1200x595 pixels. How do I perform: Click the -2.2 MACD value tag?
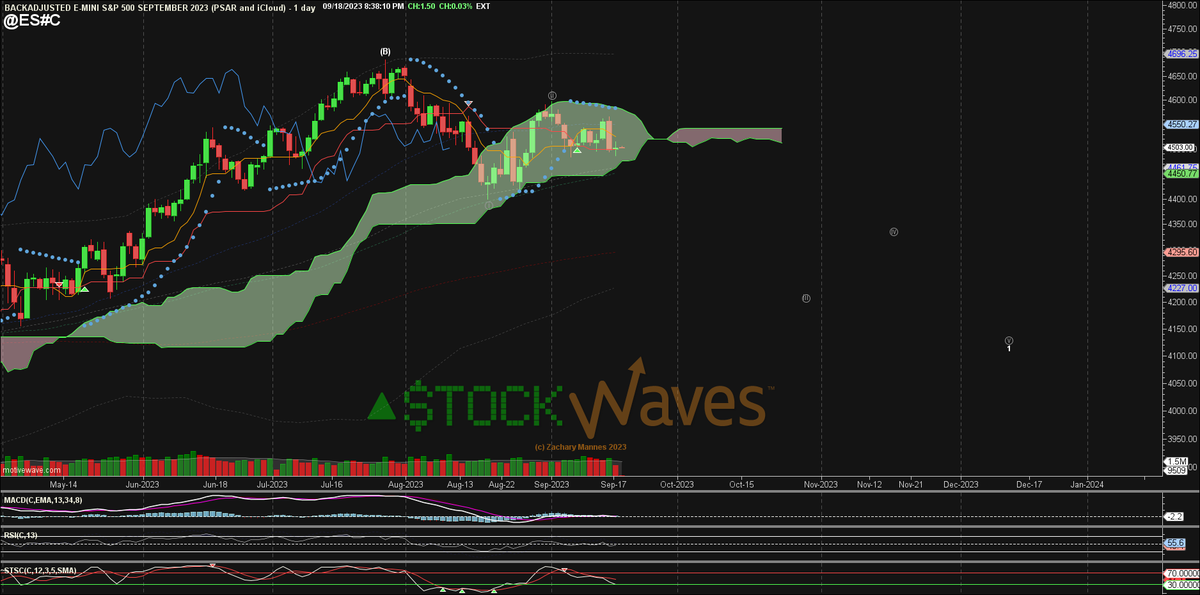1175,516
